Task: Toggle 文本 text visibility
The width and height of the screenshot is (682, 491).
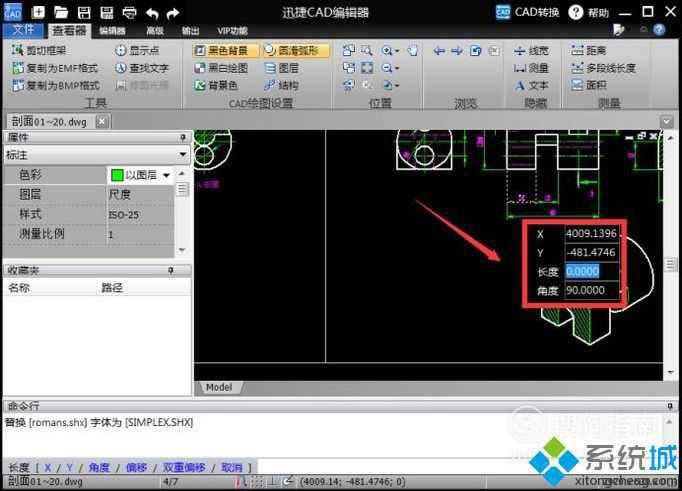Action: 531,86
